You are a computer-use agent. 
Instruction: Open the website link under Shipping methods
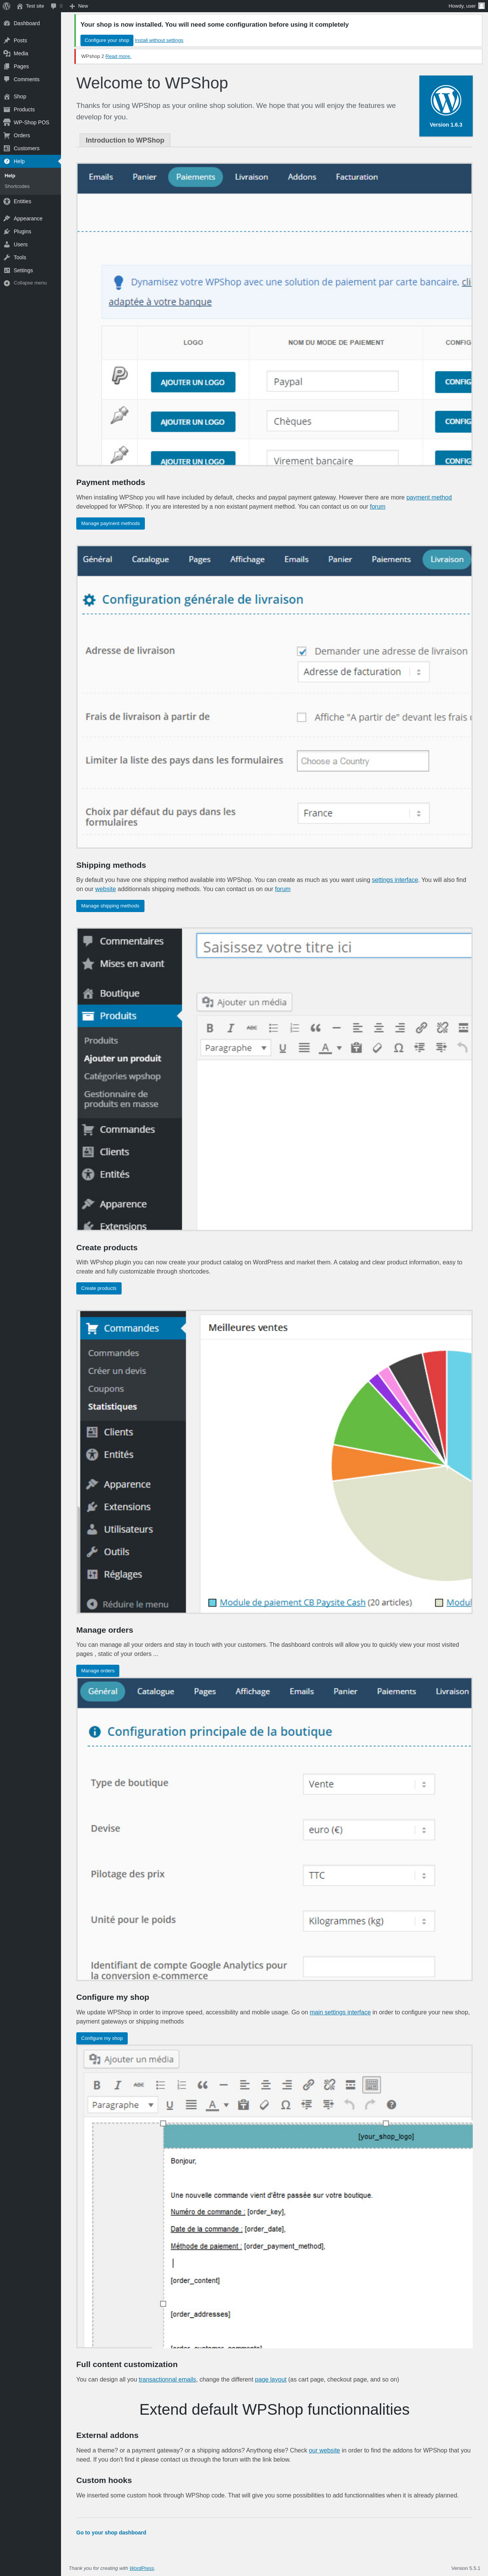tap(105, 889)
